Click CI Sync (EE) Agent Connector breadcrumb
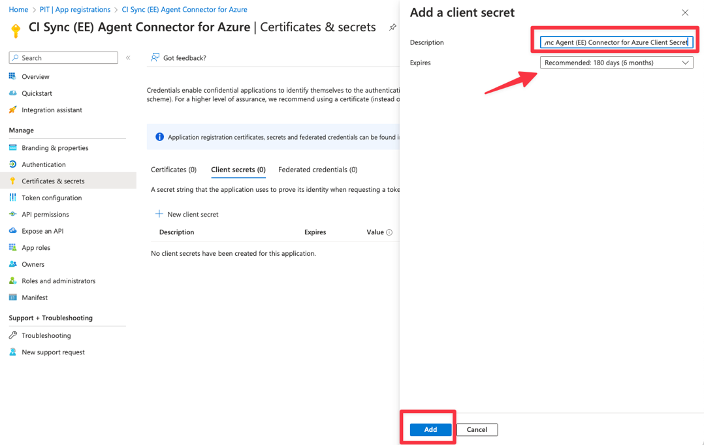Screen dimensions: 704x446 click(x=184, y=9)
